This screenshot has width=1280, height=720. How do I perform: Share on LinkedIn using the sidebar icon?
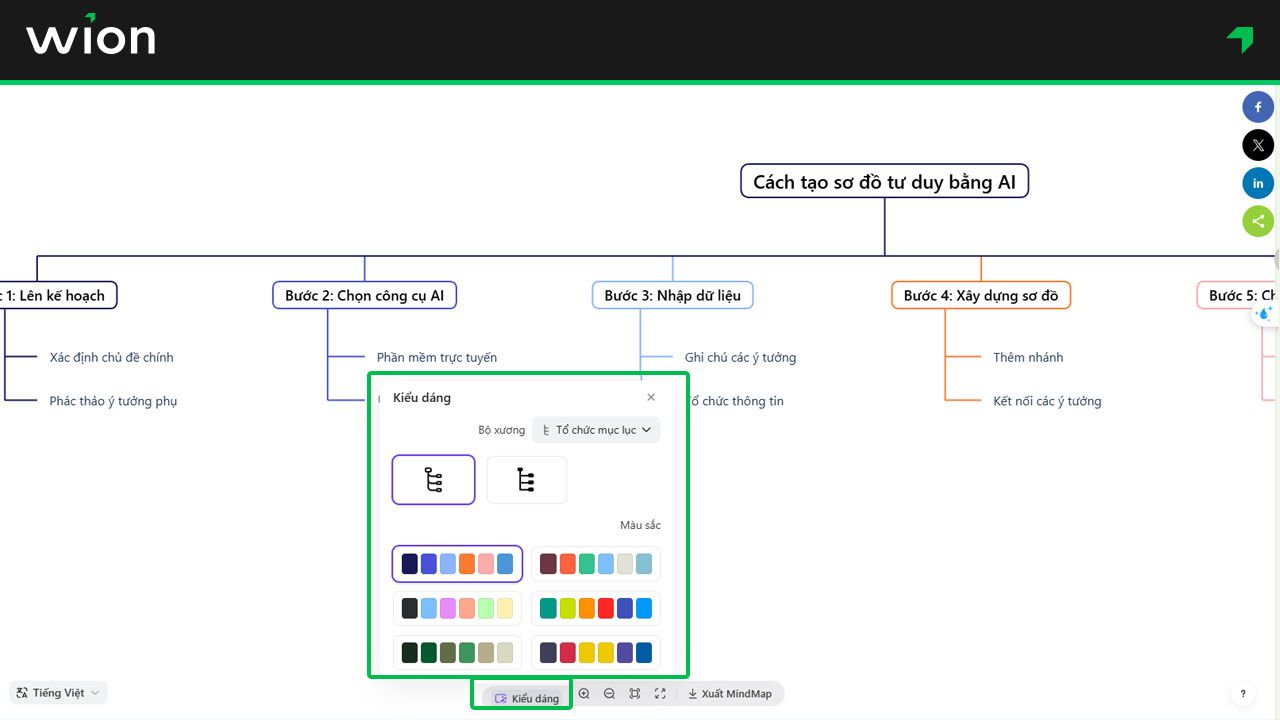click(x=1258, y=183)
